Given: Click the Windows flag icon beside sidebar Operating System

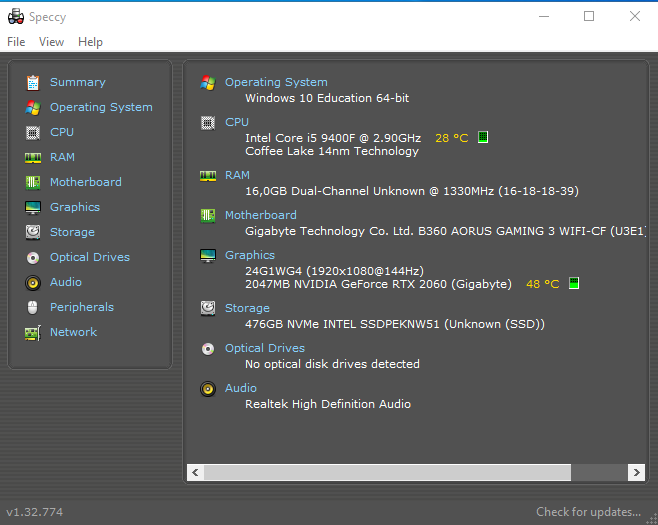Looking at the screenshot, I should pyautogui.click(x=33, y=108).
